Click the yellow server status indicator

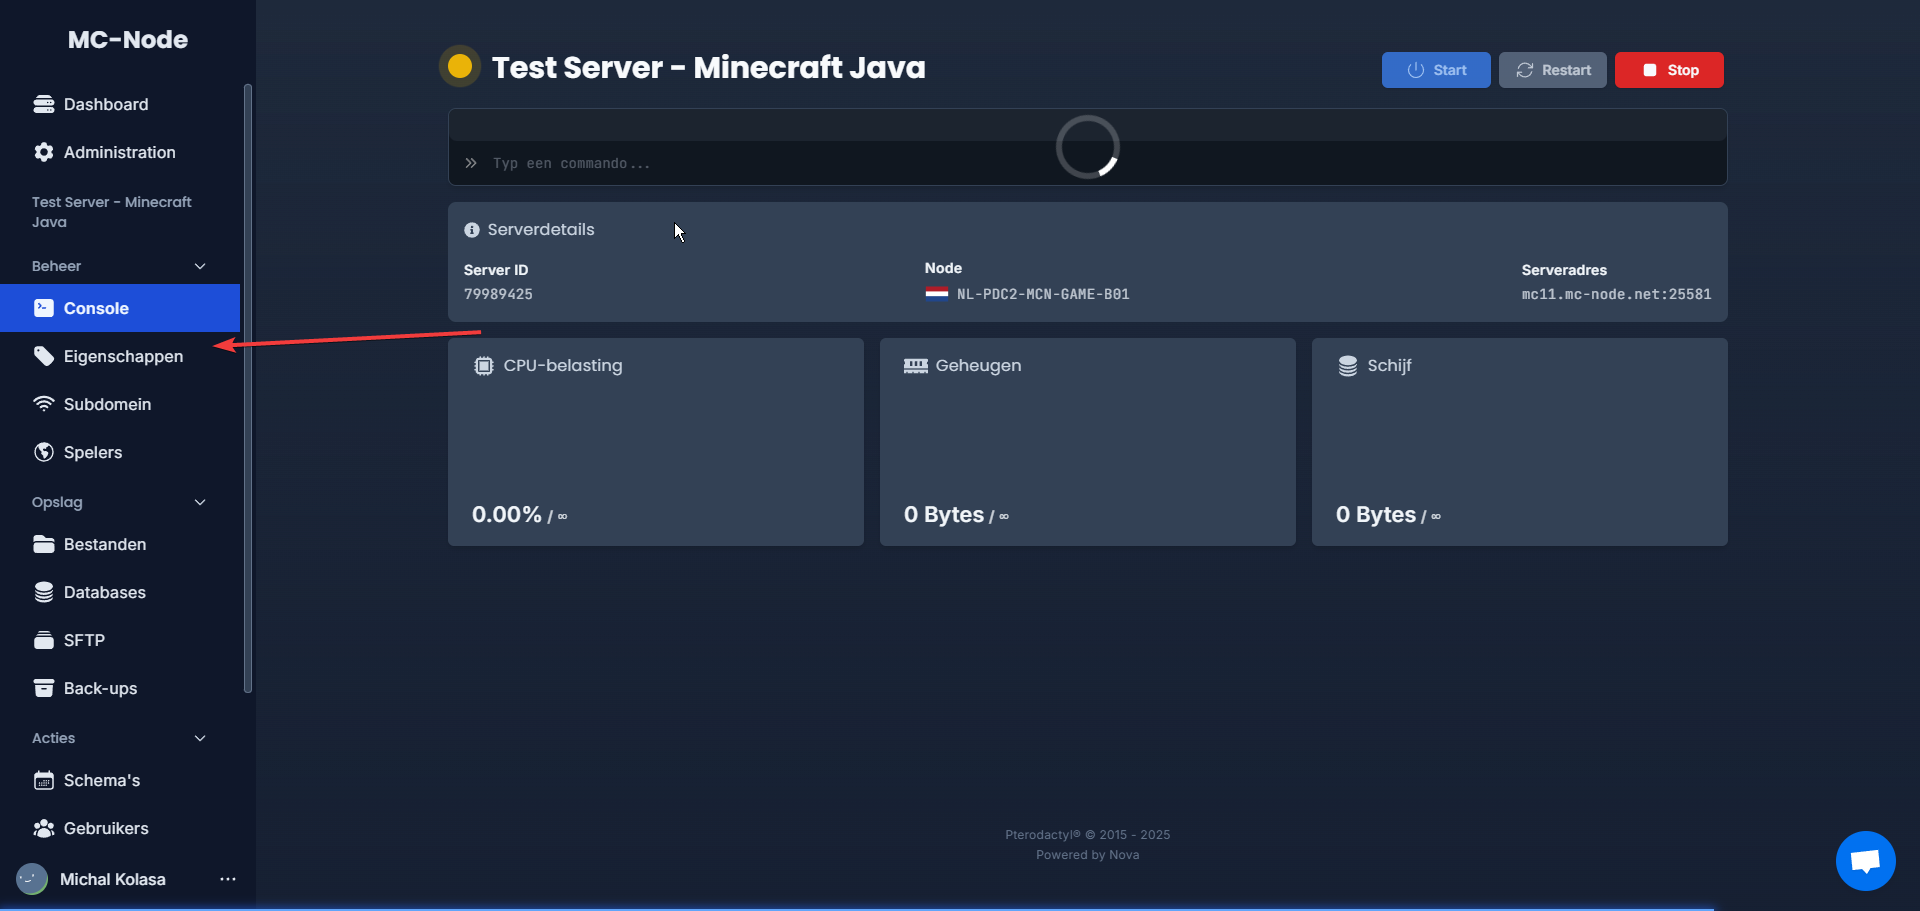pyautogui.click(x=460, y=66)
